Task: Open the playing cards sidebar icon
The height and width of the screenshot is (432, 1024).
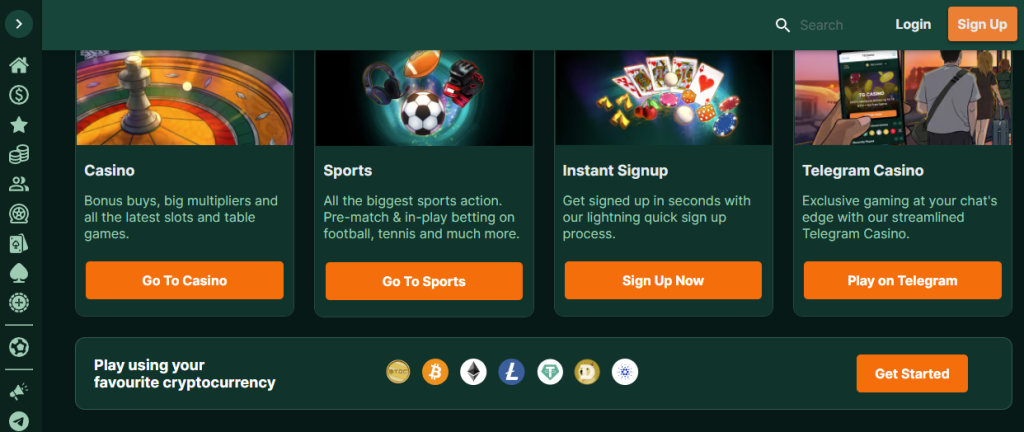Action: pos(19,243)
